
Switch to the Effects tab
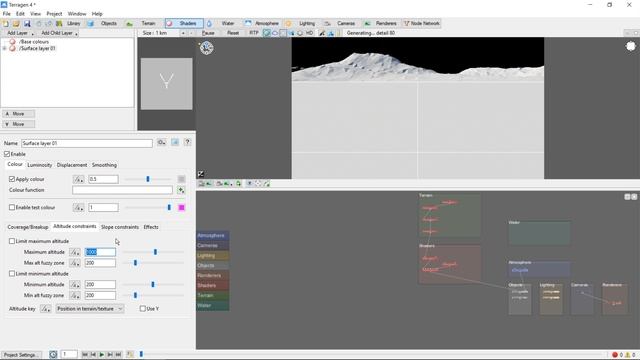pos(151,227)
